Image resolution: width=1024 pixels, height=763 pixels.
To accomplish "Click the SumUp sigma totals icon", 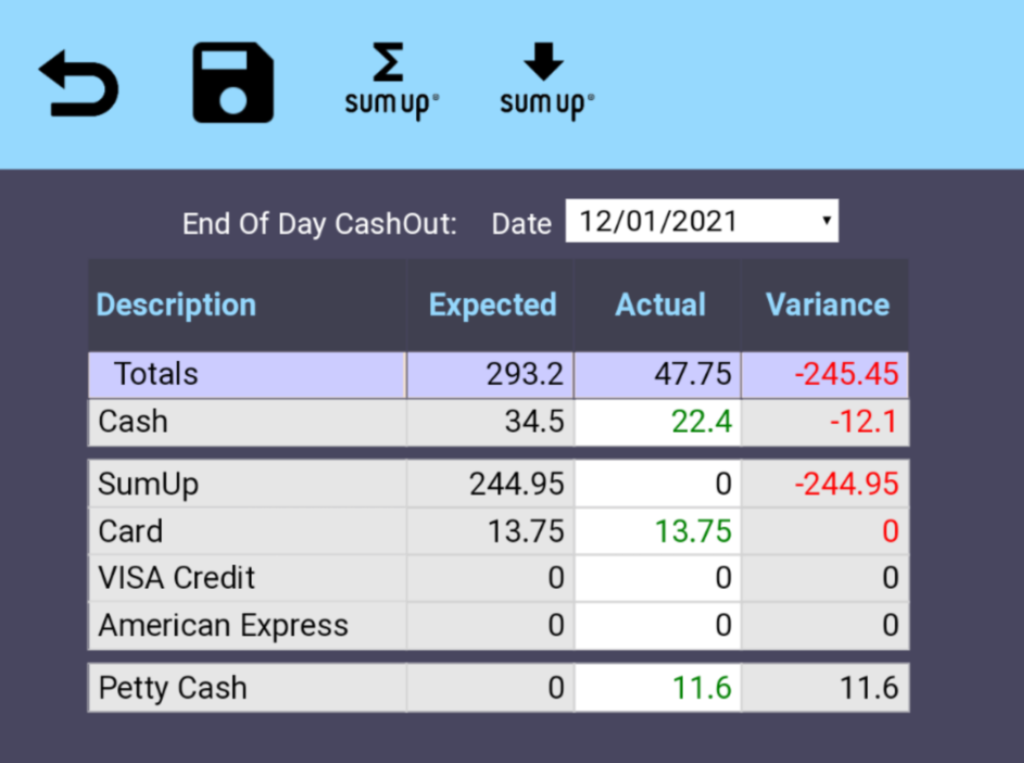I will pyautogui.click(x=392, y=82).
